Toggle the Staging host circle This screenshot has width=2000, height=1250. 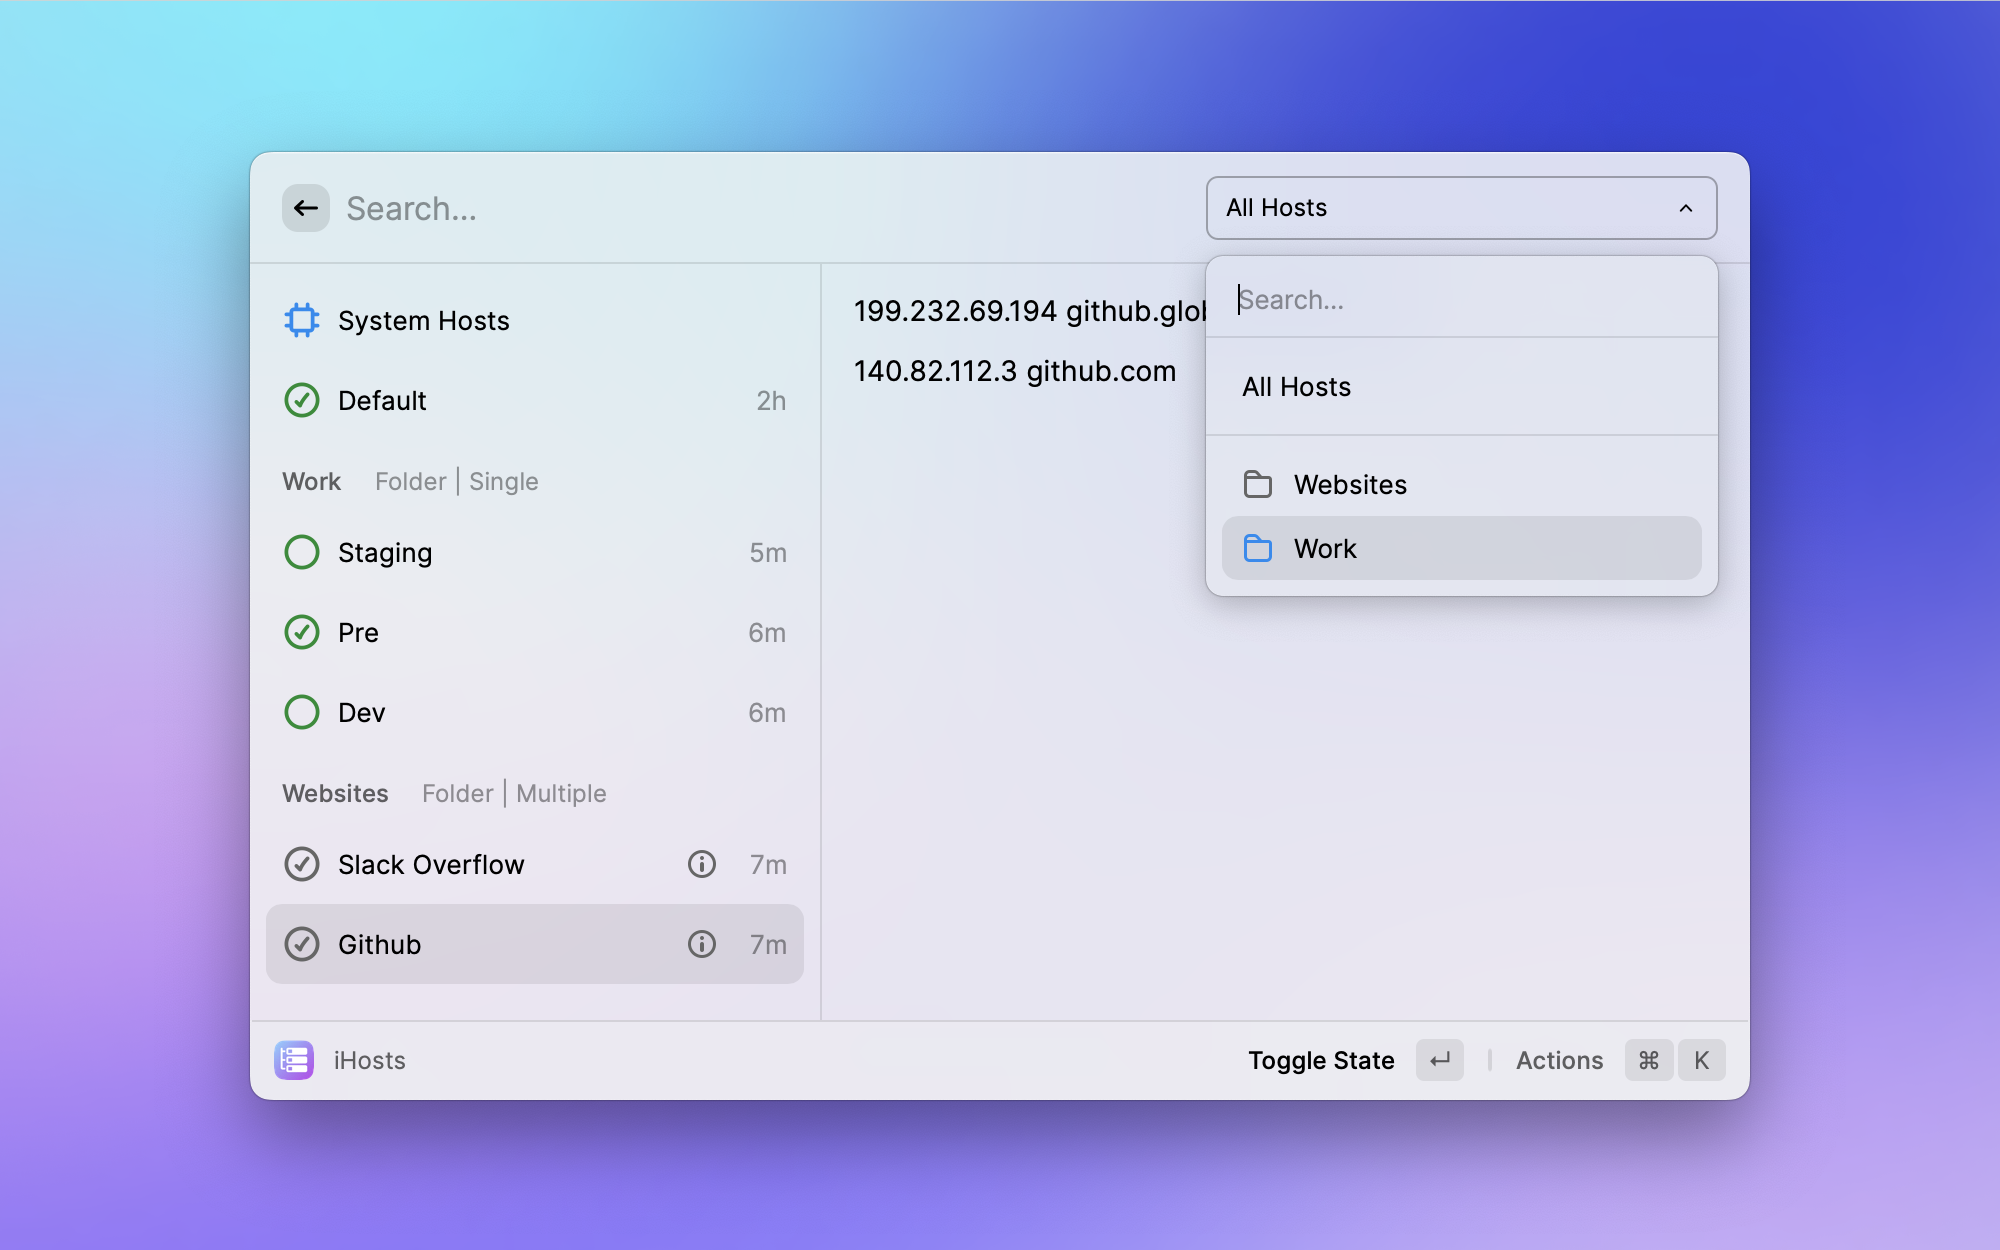[301, 552]
